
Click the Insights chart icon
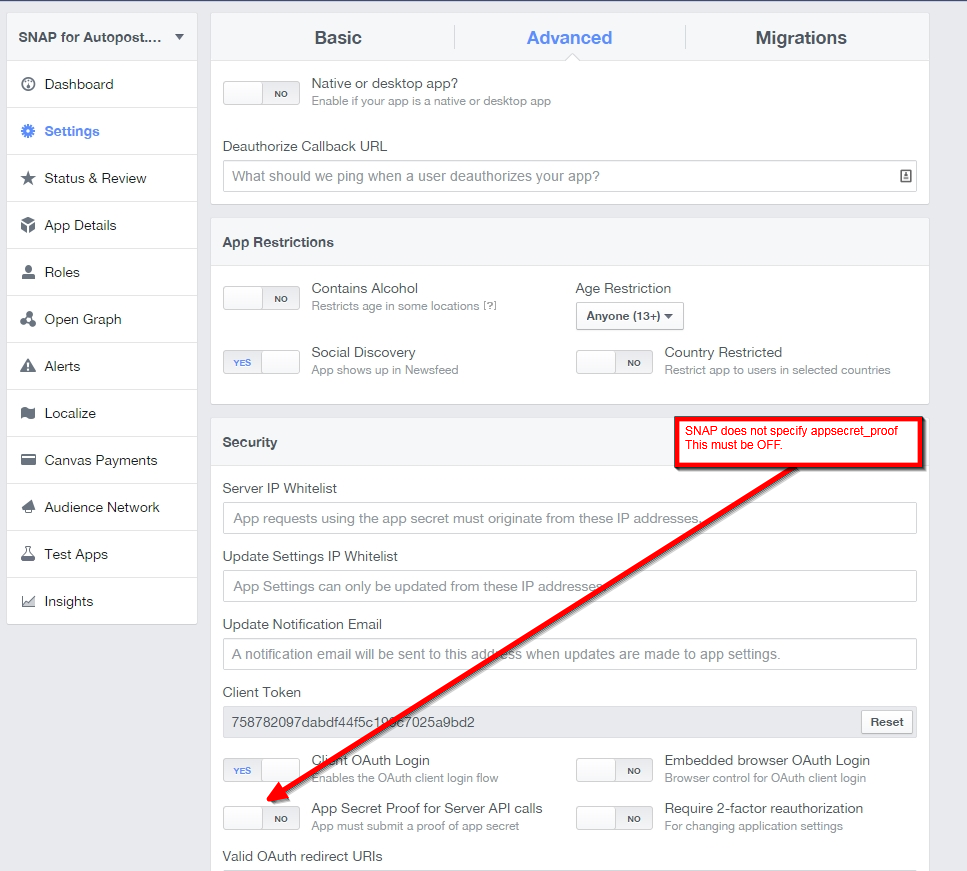[x=28, y=601]
